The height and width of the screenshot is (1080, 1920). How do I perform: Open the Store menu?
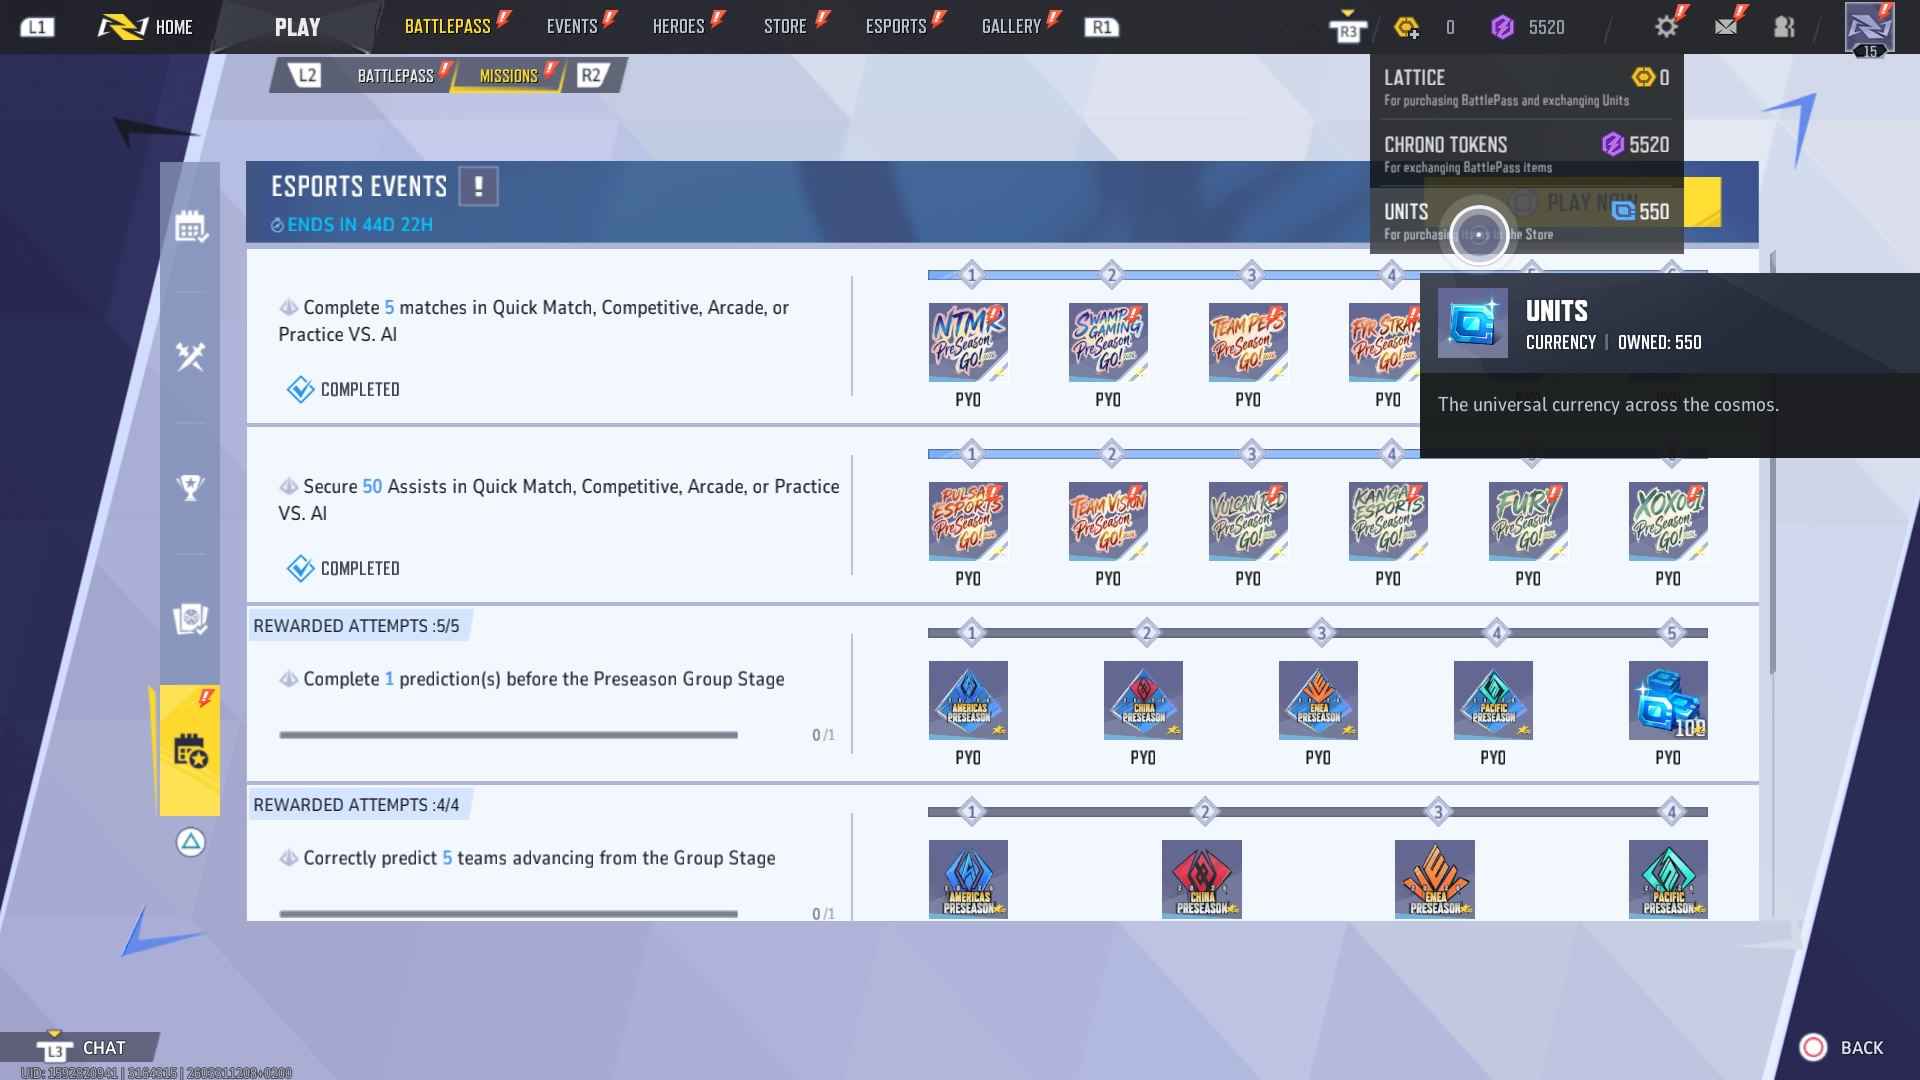(x=785, y=27)
